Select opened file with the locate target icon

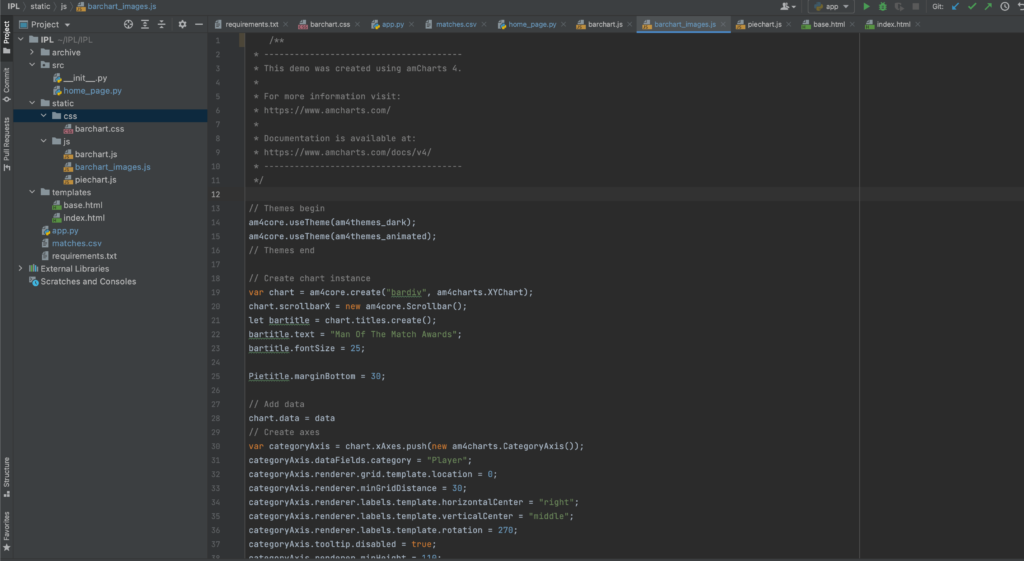click(x=128, y=24)
